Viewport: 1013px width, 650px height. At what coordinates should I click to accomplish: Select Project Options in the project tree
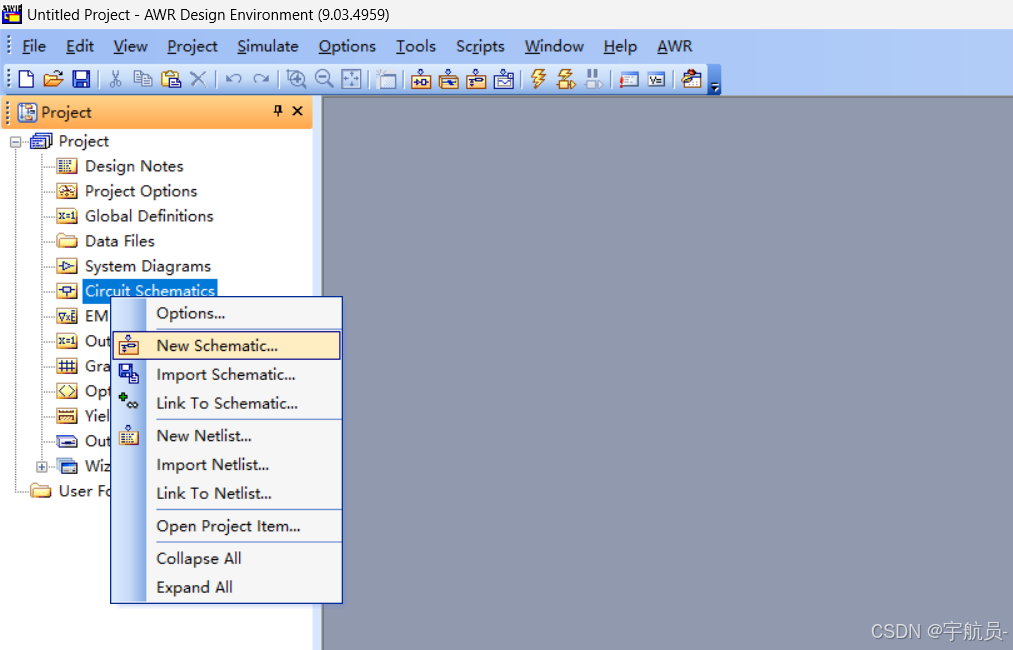point(141,191)
